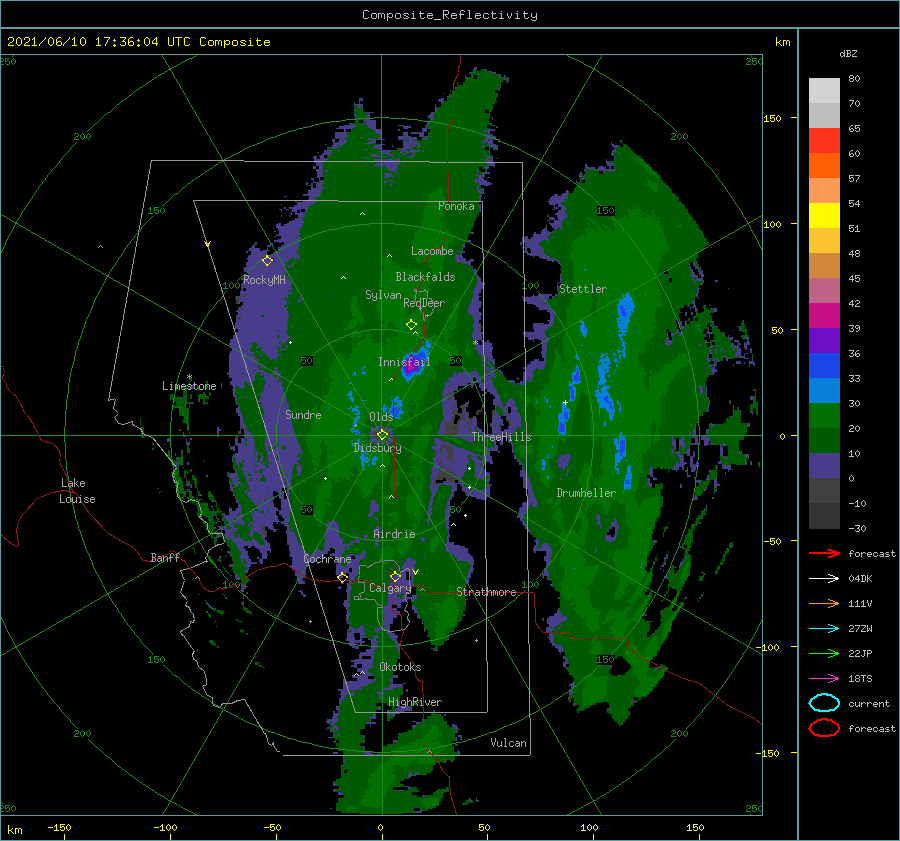The height and width of the screenshot is (841, 900).
Task: Select the orange 111V arrow icon
Action: tap(824, 603)
